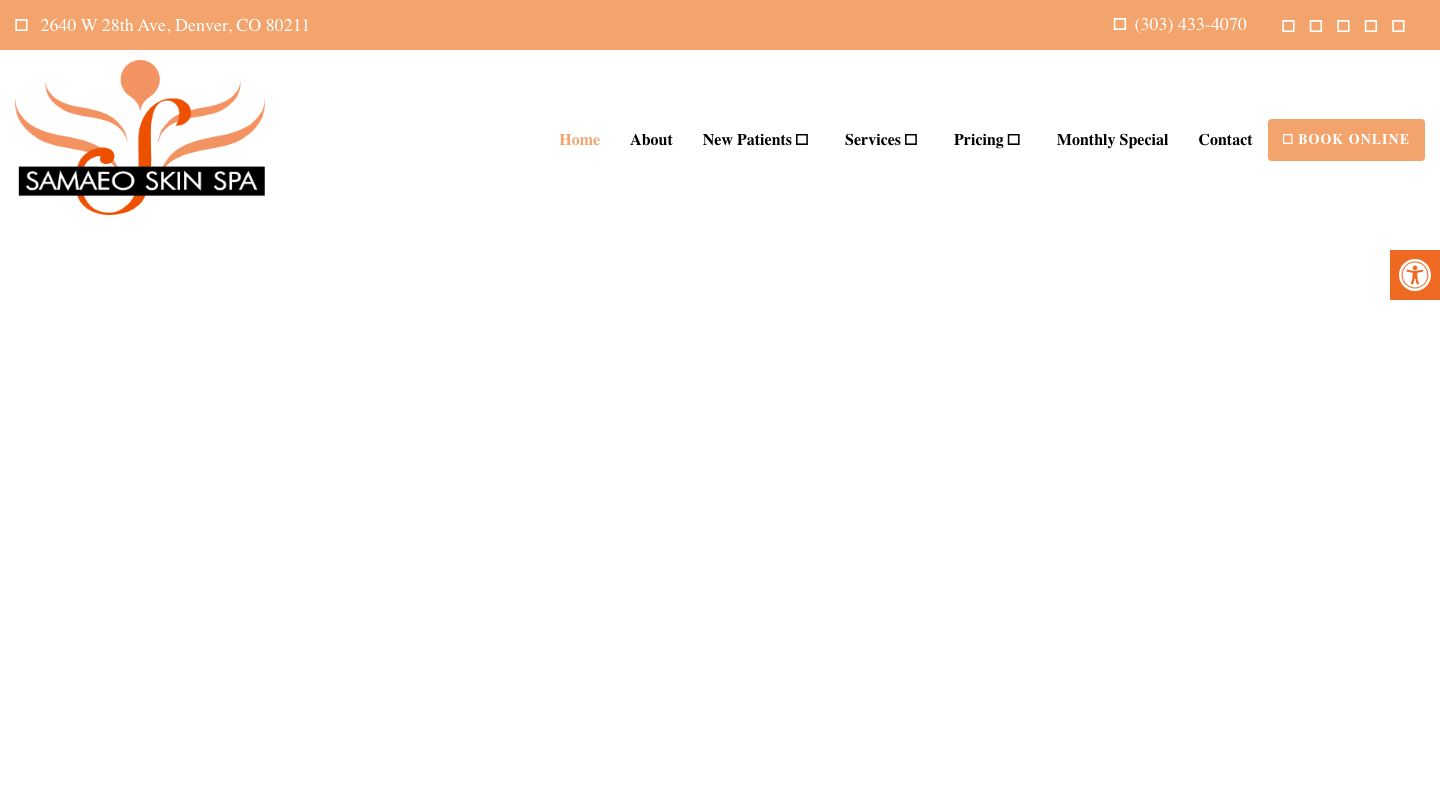Open the middle social media icon in top bar

[x=1343, y=26]
